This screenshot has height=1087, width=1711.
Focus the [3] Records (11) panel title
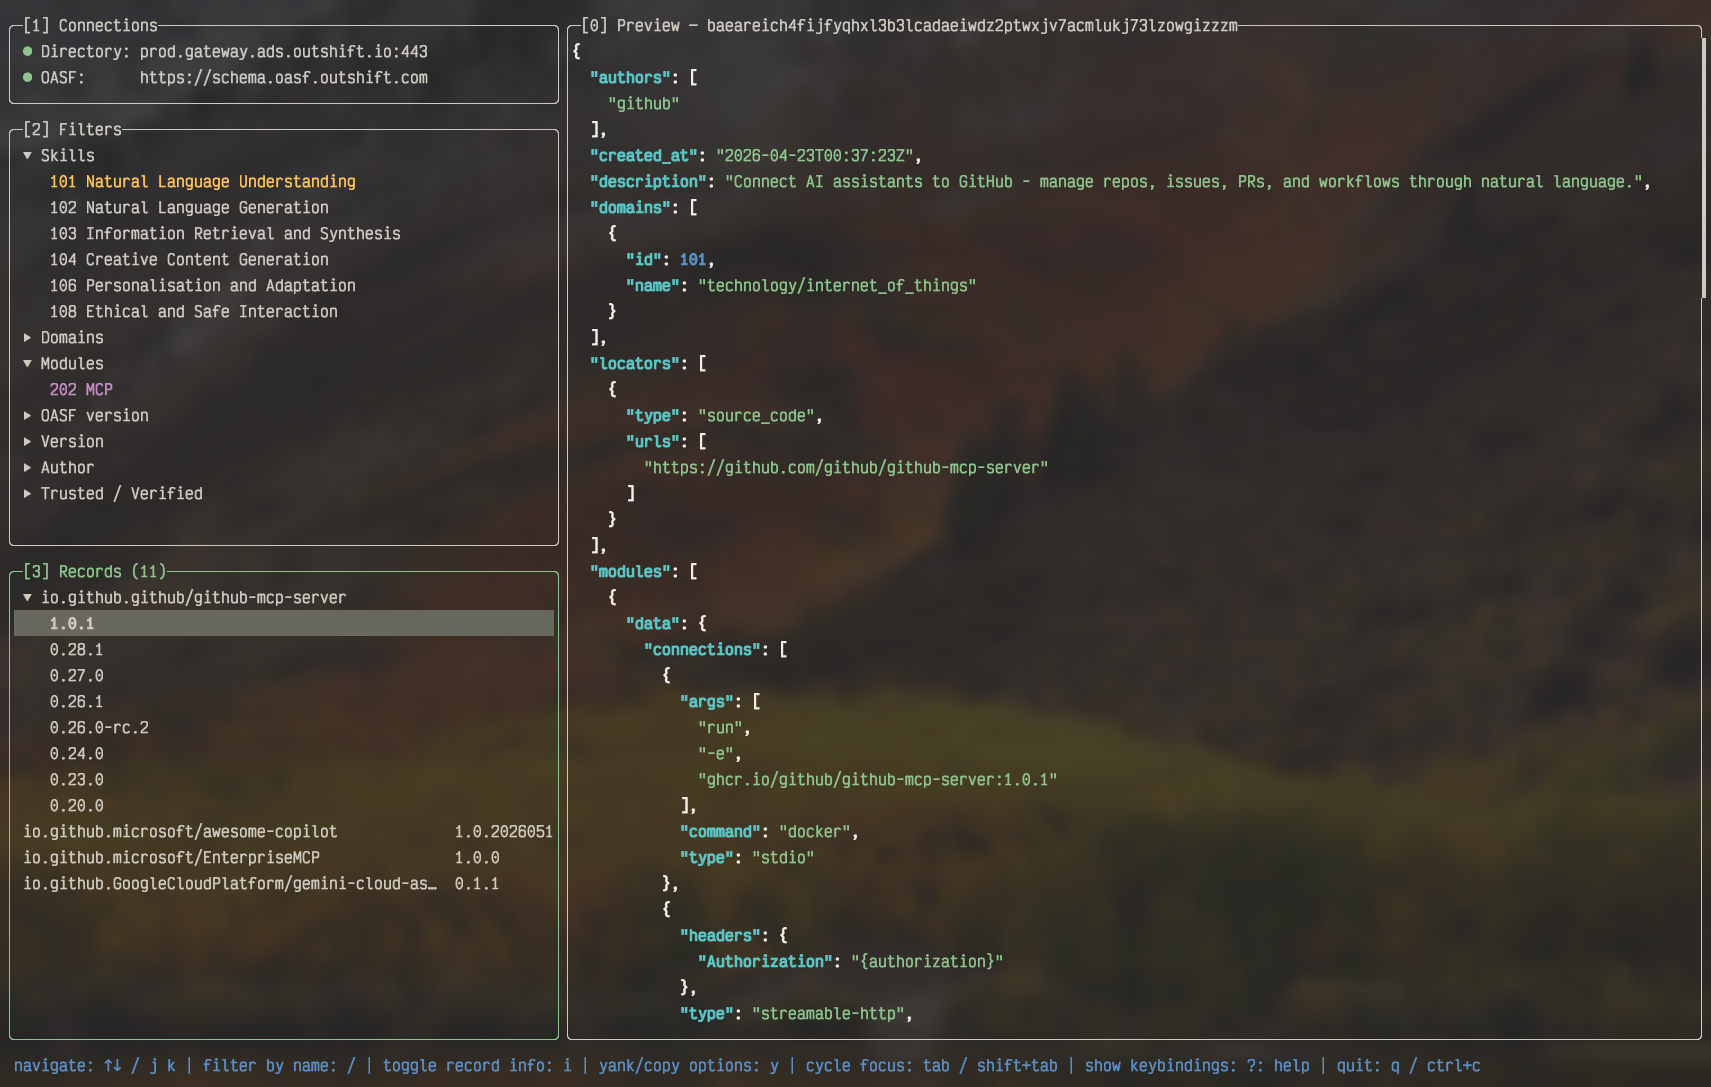pyautogui.click(x=95, y=572)
